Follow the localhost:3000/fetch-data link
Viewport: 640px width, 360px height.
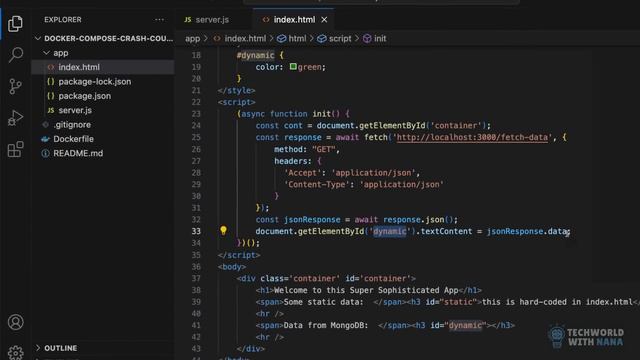[x=472, y=138]
